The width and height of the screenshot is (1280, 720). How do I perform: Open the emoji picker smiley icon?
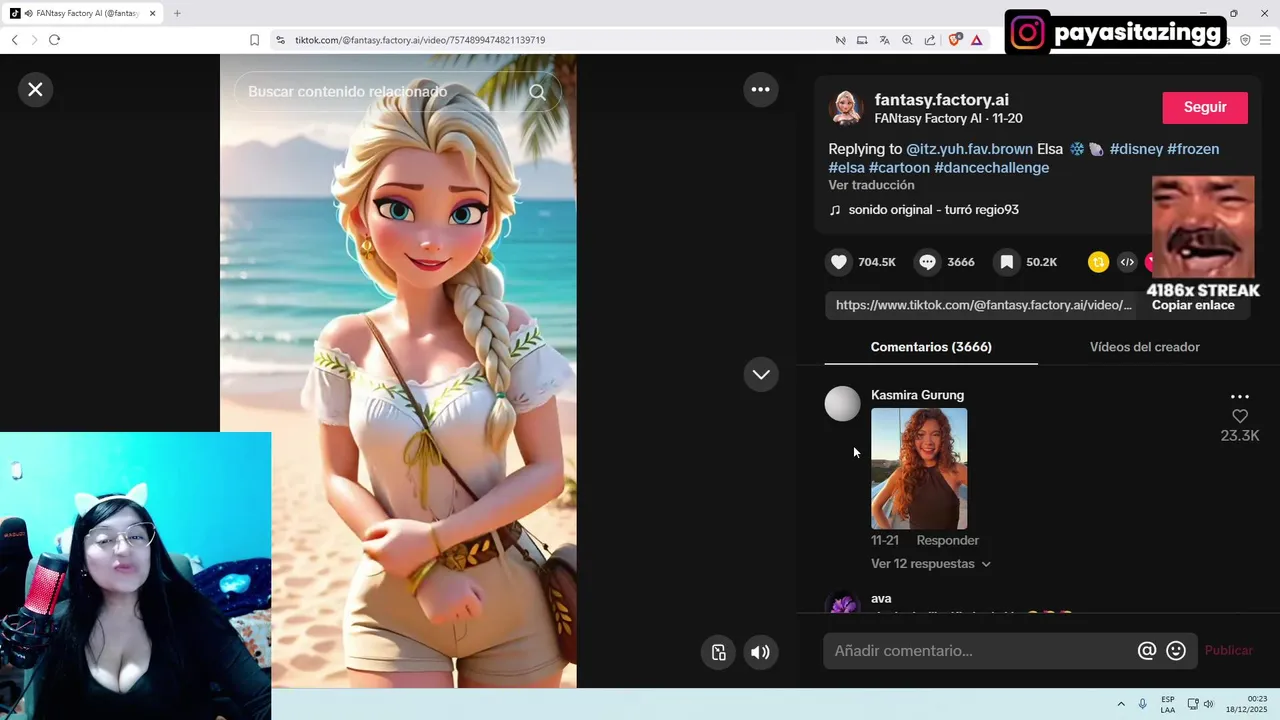(x=1176, y=651)
